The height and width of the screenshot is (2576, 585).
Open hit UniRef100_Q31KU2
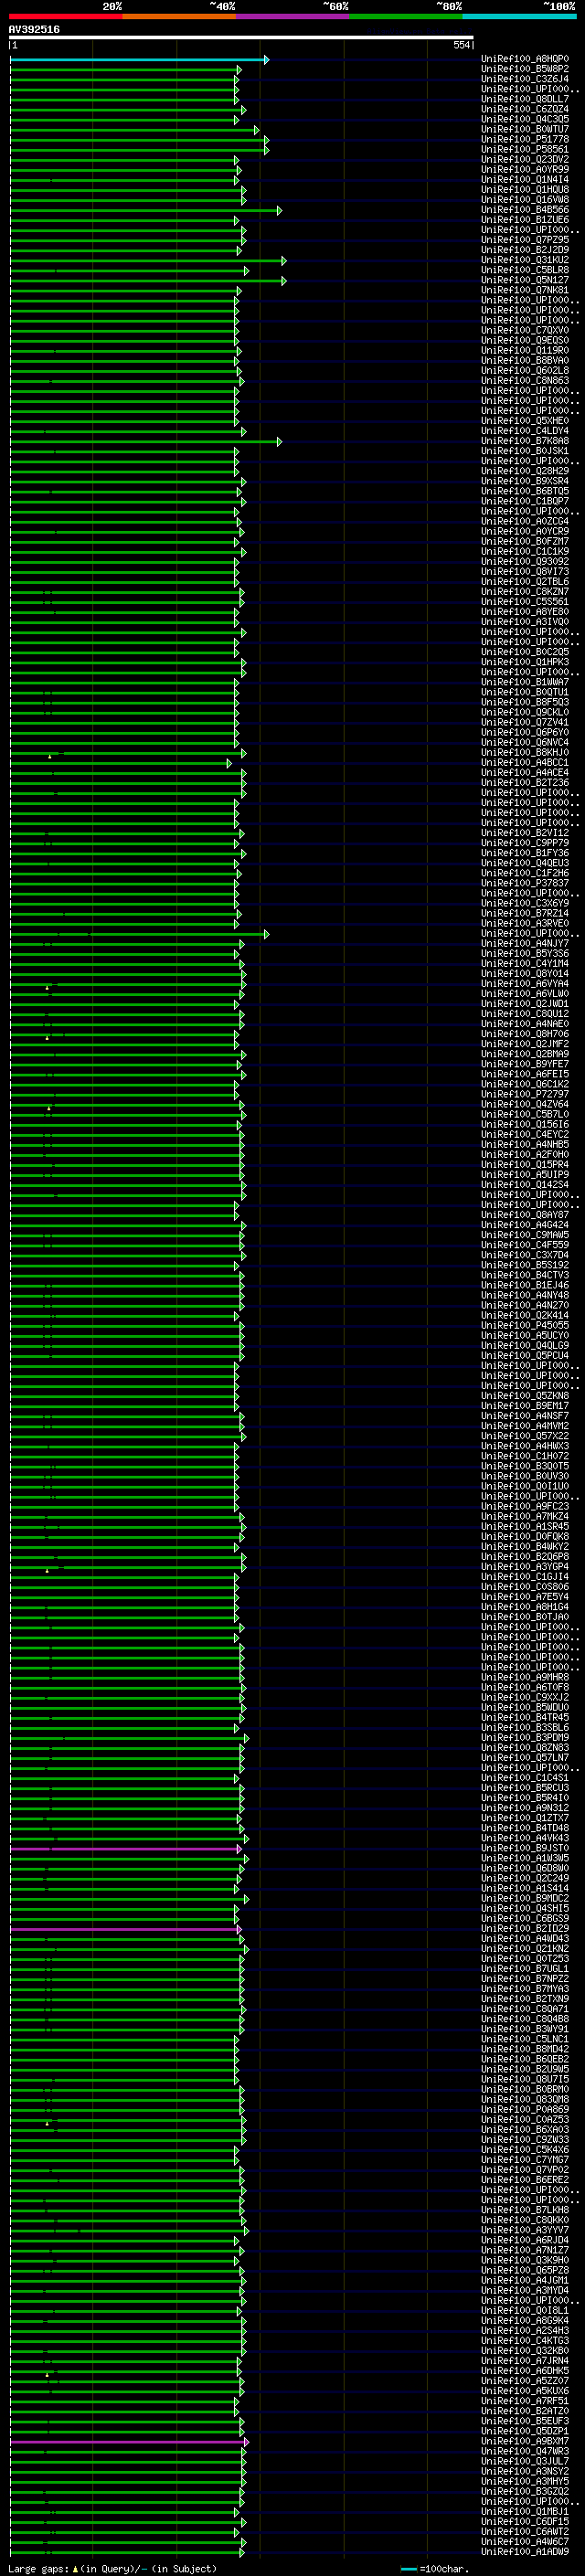coord(525,260)
